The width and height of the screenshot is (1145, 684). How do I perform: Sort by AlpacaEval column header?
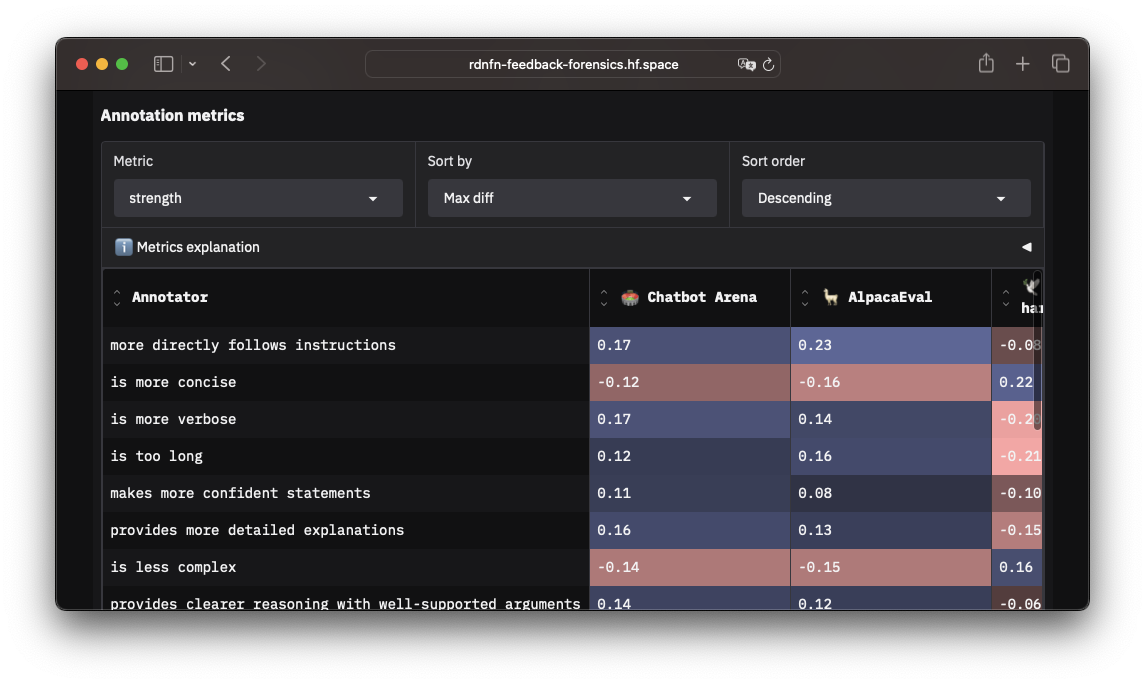(889, 297)
